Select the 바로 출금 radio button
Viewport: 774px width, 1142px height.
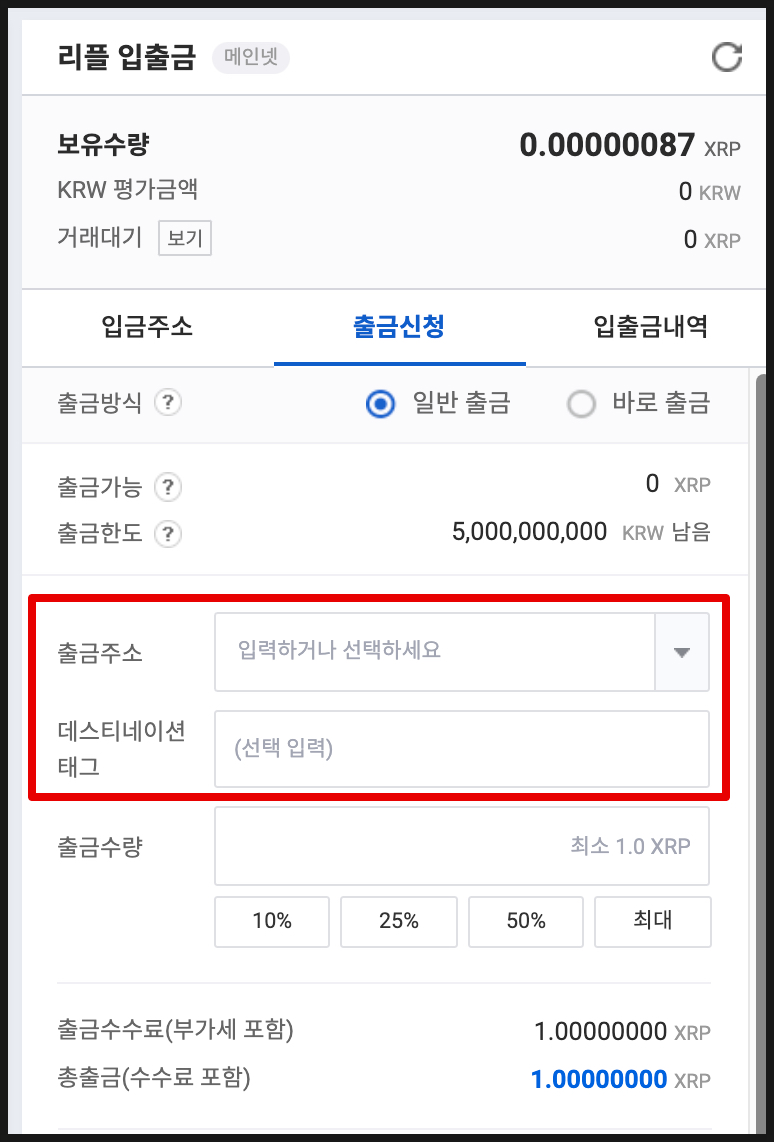pyautogui.click(x=581, y=403)
